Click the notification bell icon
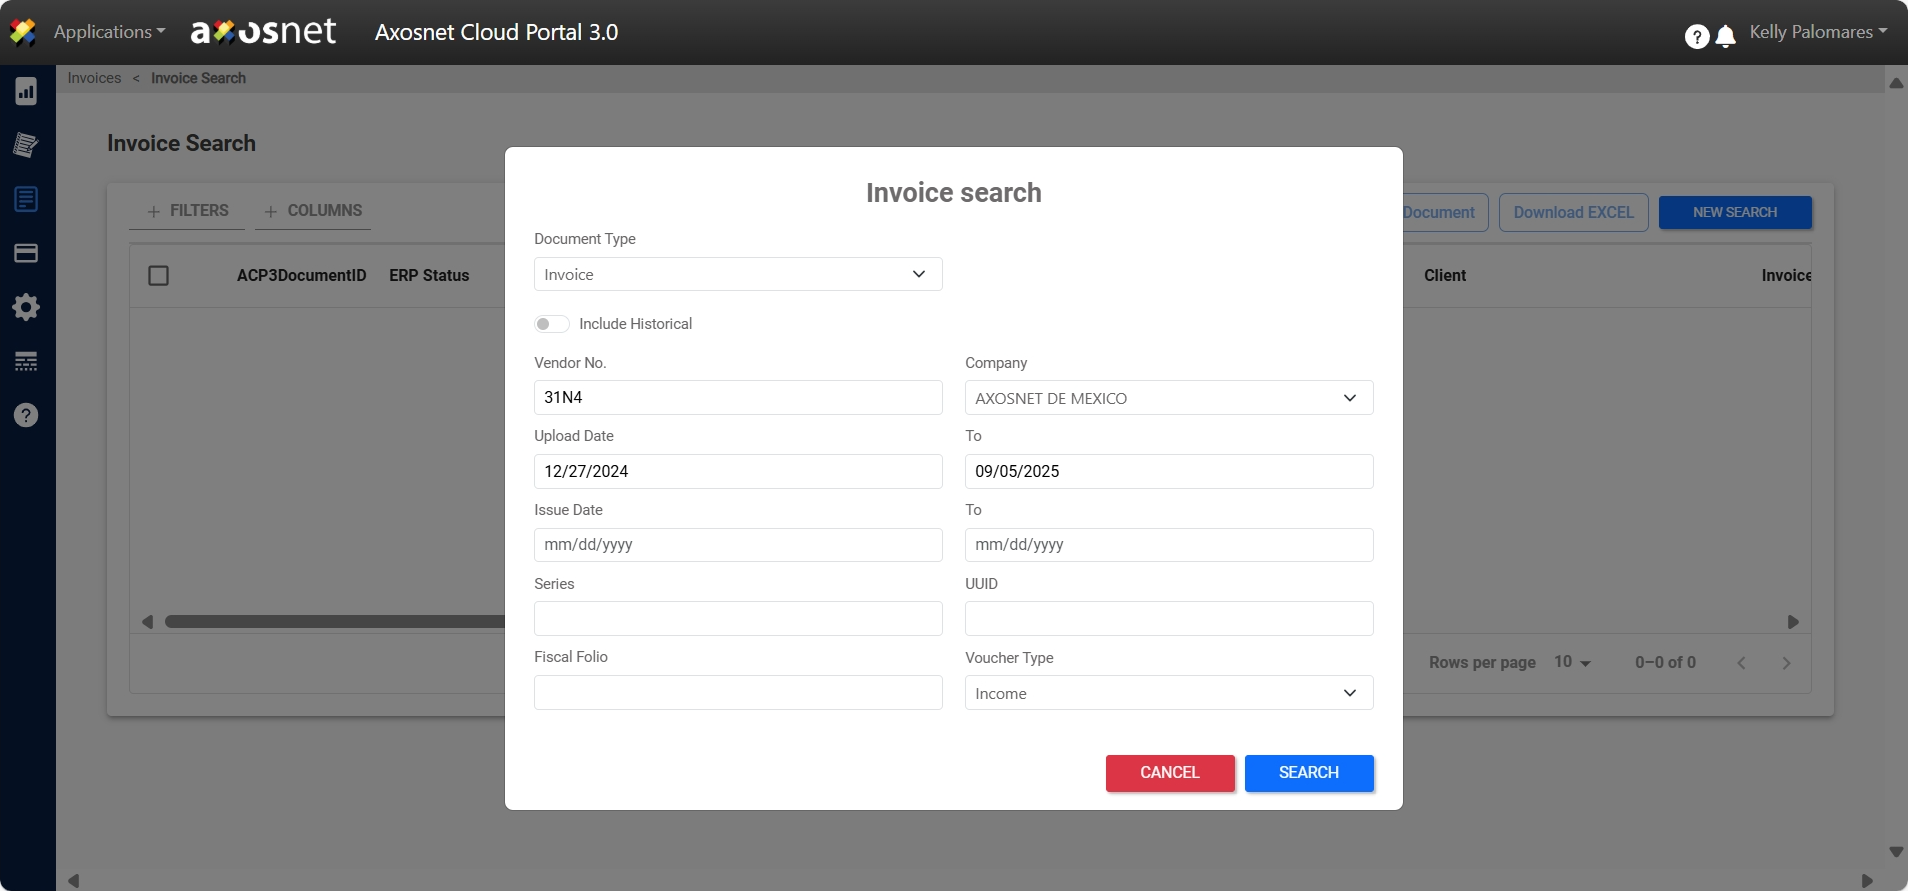Image resolution: width=1908 pixels, height=891 pixels. [x=1725, y=37]
